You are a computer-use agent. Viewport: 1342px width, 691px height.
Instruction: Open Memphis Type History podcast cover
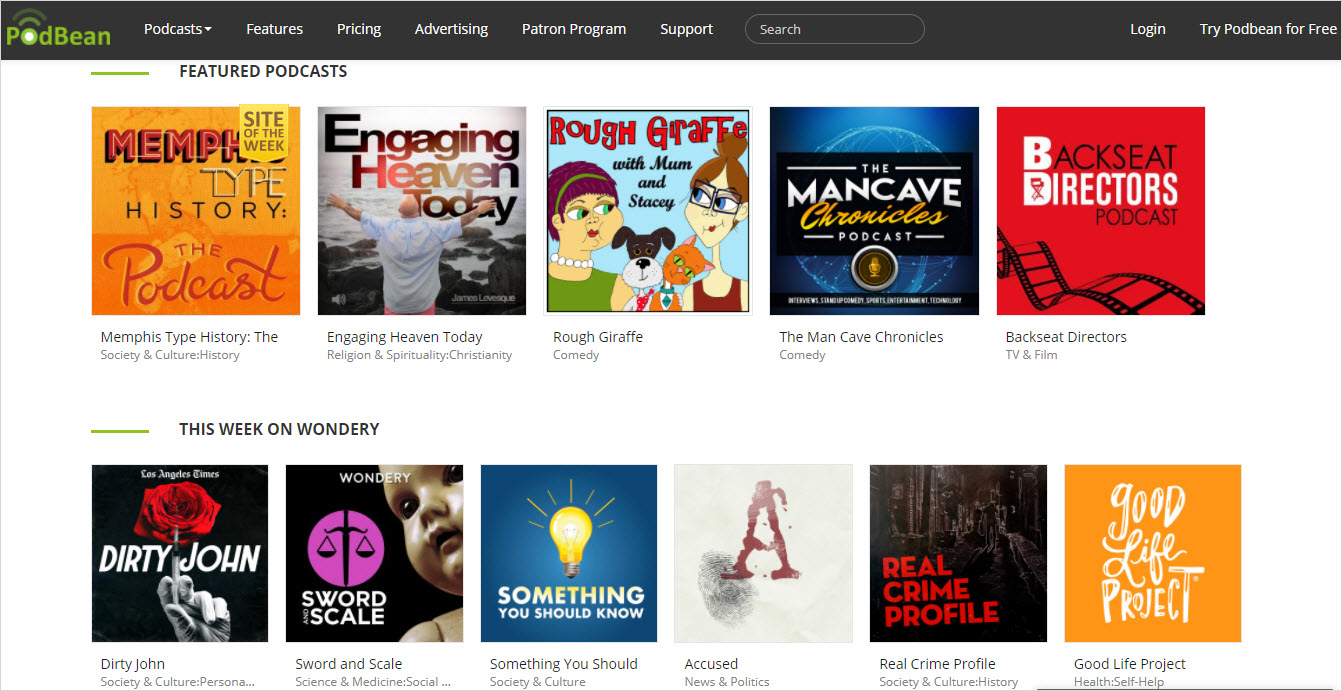tap(196, 211)
